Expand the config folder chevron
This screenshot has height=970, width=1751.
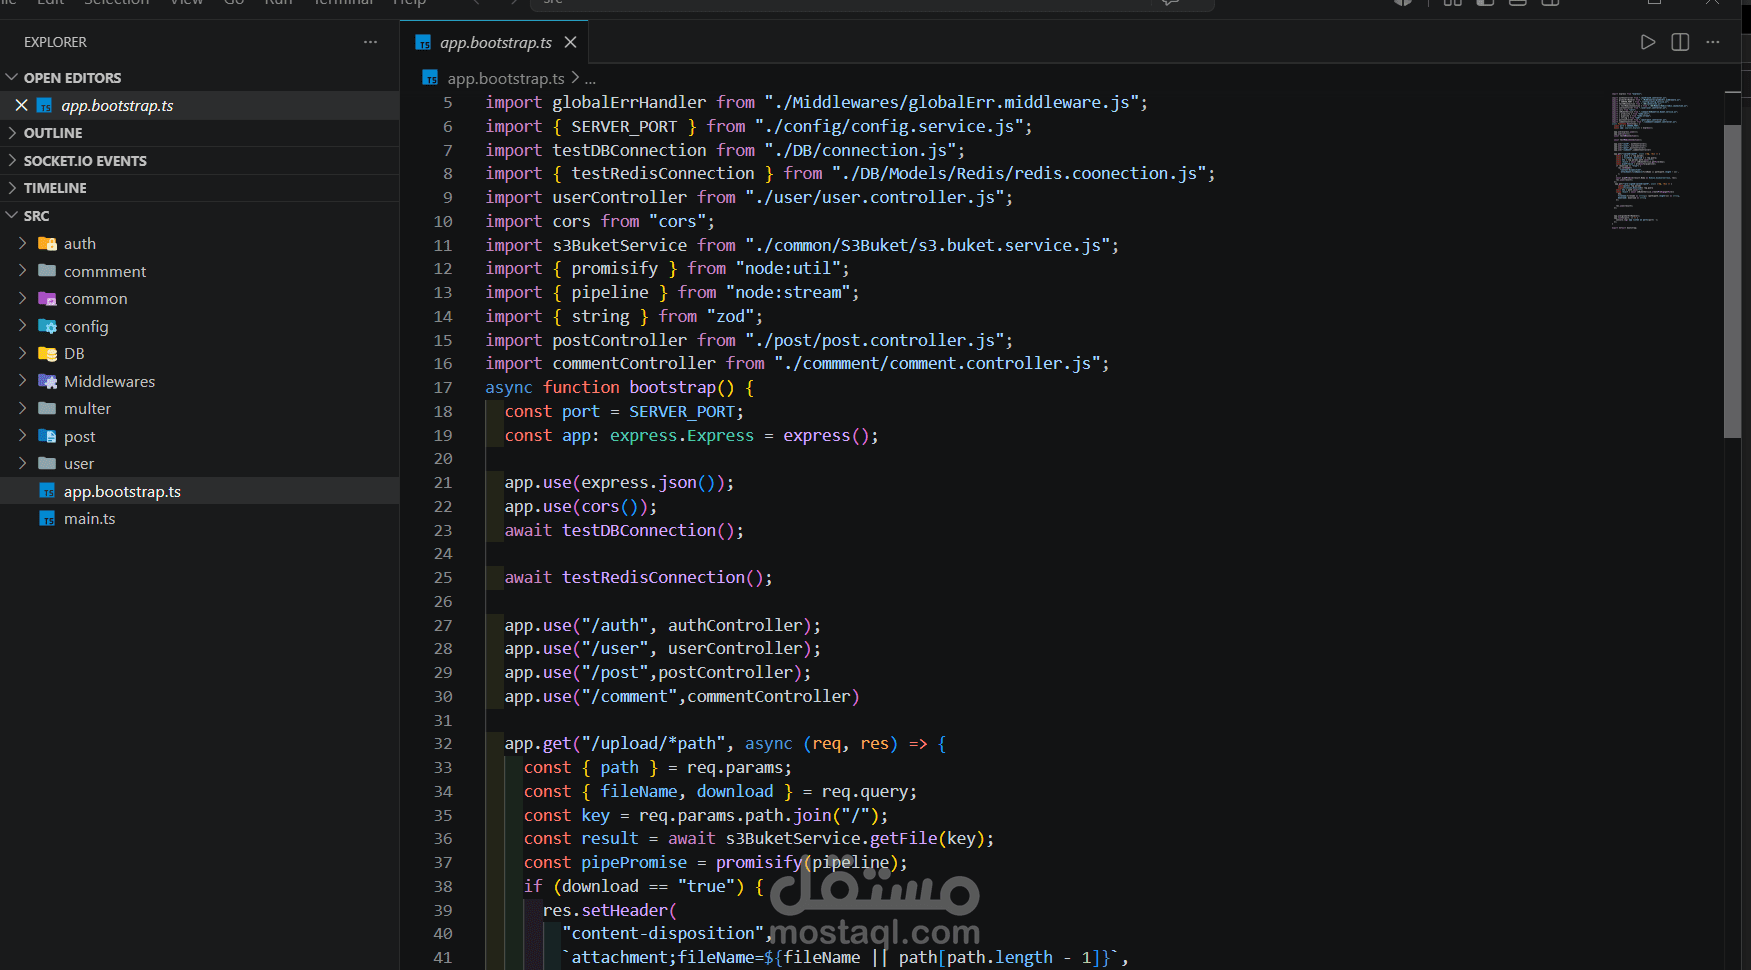23,326
